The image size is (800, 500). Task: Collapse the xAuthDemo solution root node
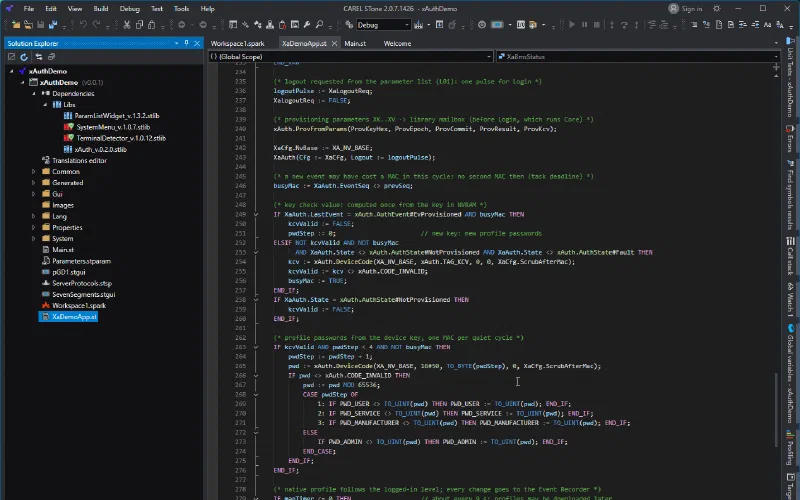pos(12,71)
